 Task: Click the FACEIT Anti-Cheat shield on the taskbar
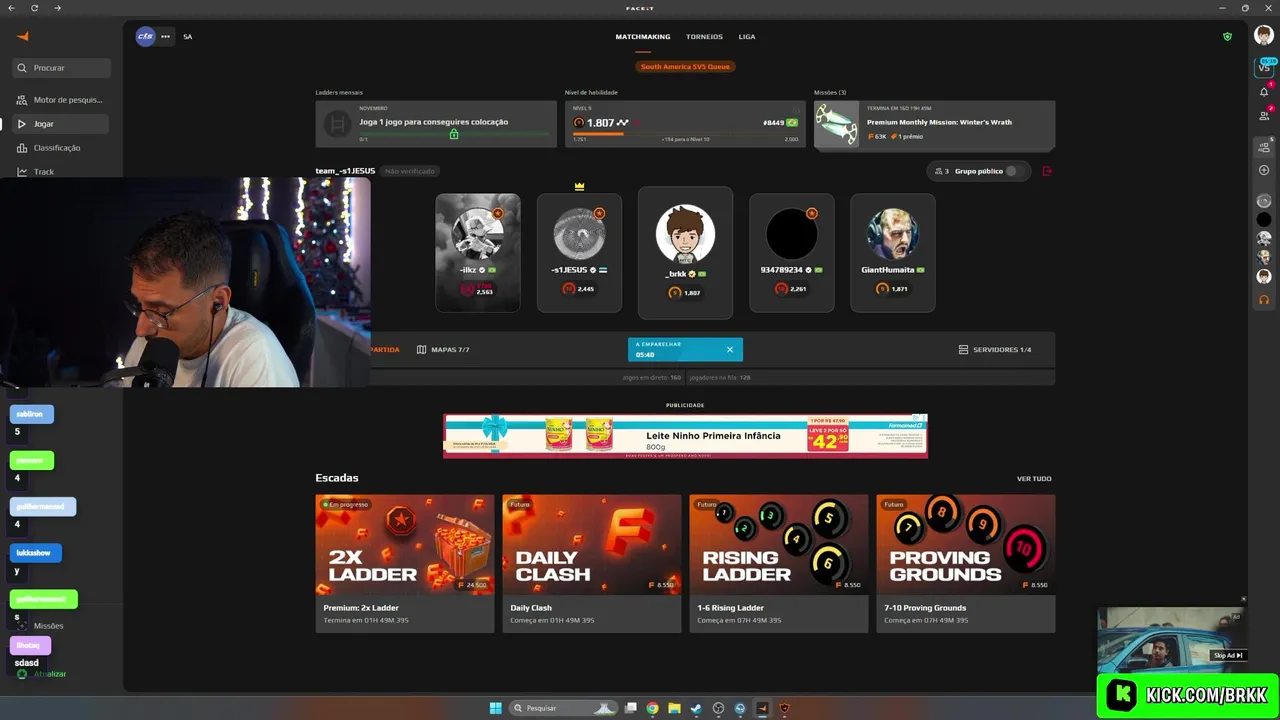click(784, 708)
